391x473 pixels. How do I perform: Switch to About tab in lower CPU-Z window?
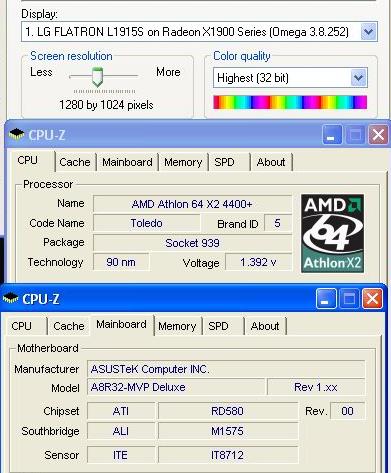coord(265,326)
